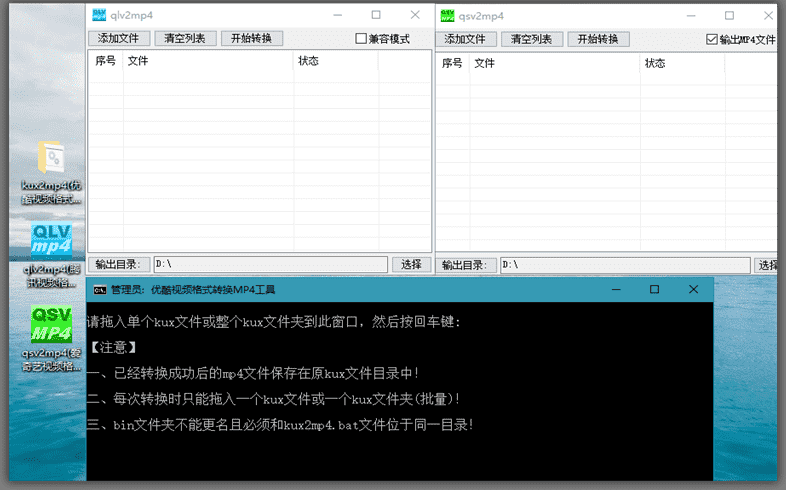Click the 状态 column header in qsv2mp4

pos(682,63)
